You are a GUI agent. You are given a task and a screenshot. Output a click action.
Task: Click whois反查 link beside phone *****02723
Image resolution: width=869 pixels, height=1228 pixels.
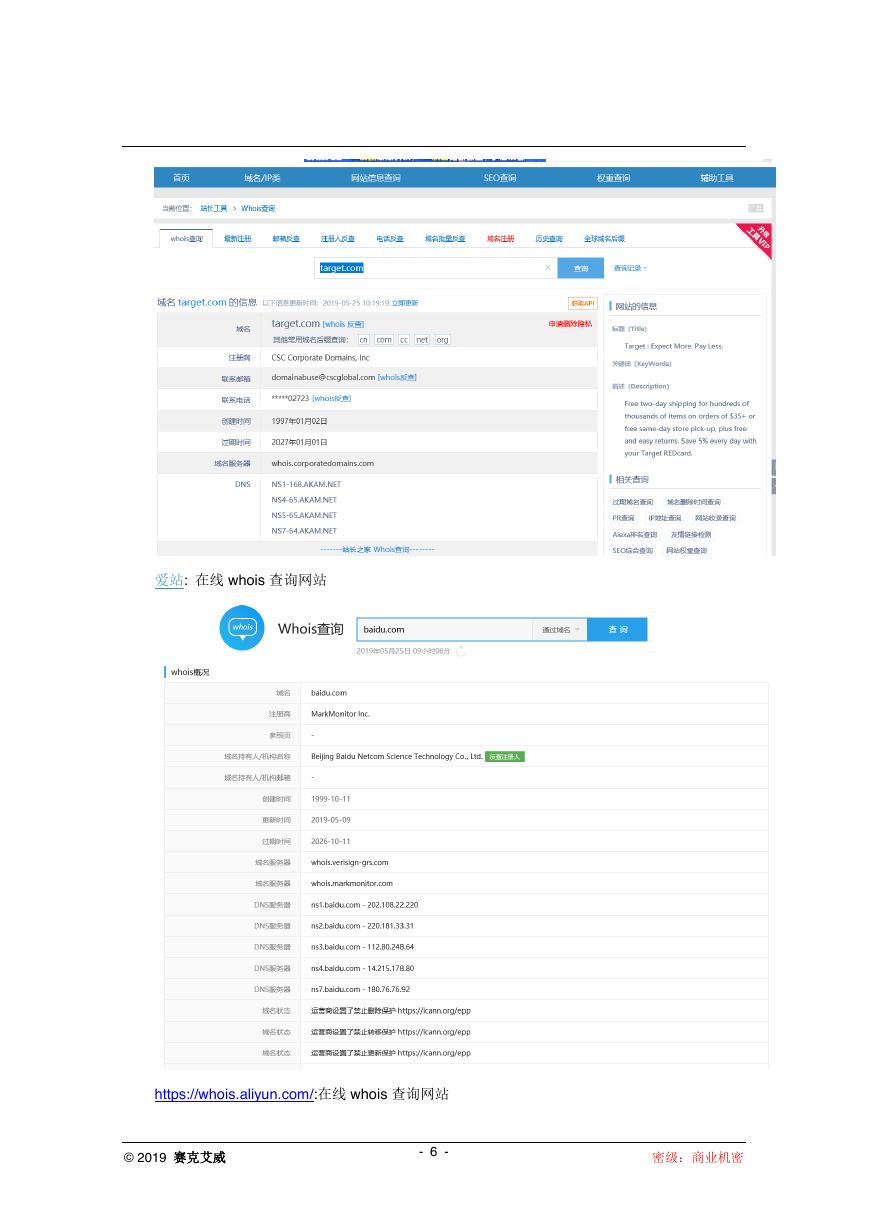pyautogui.click(x=331, y=399)
